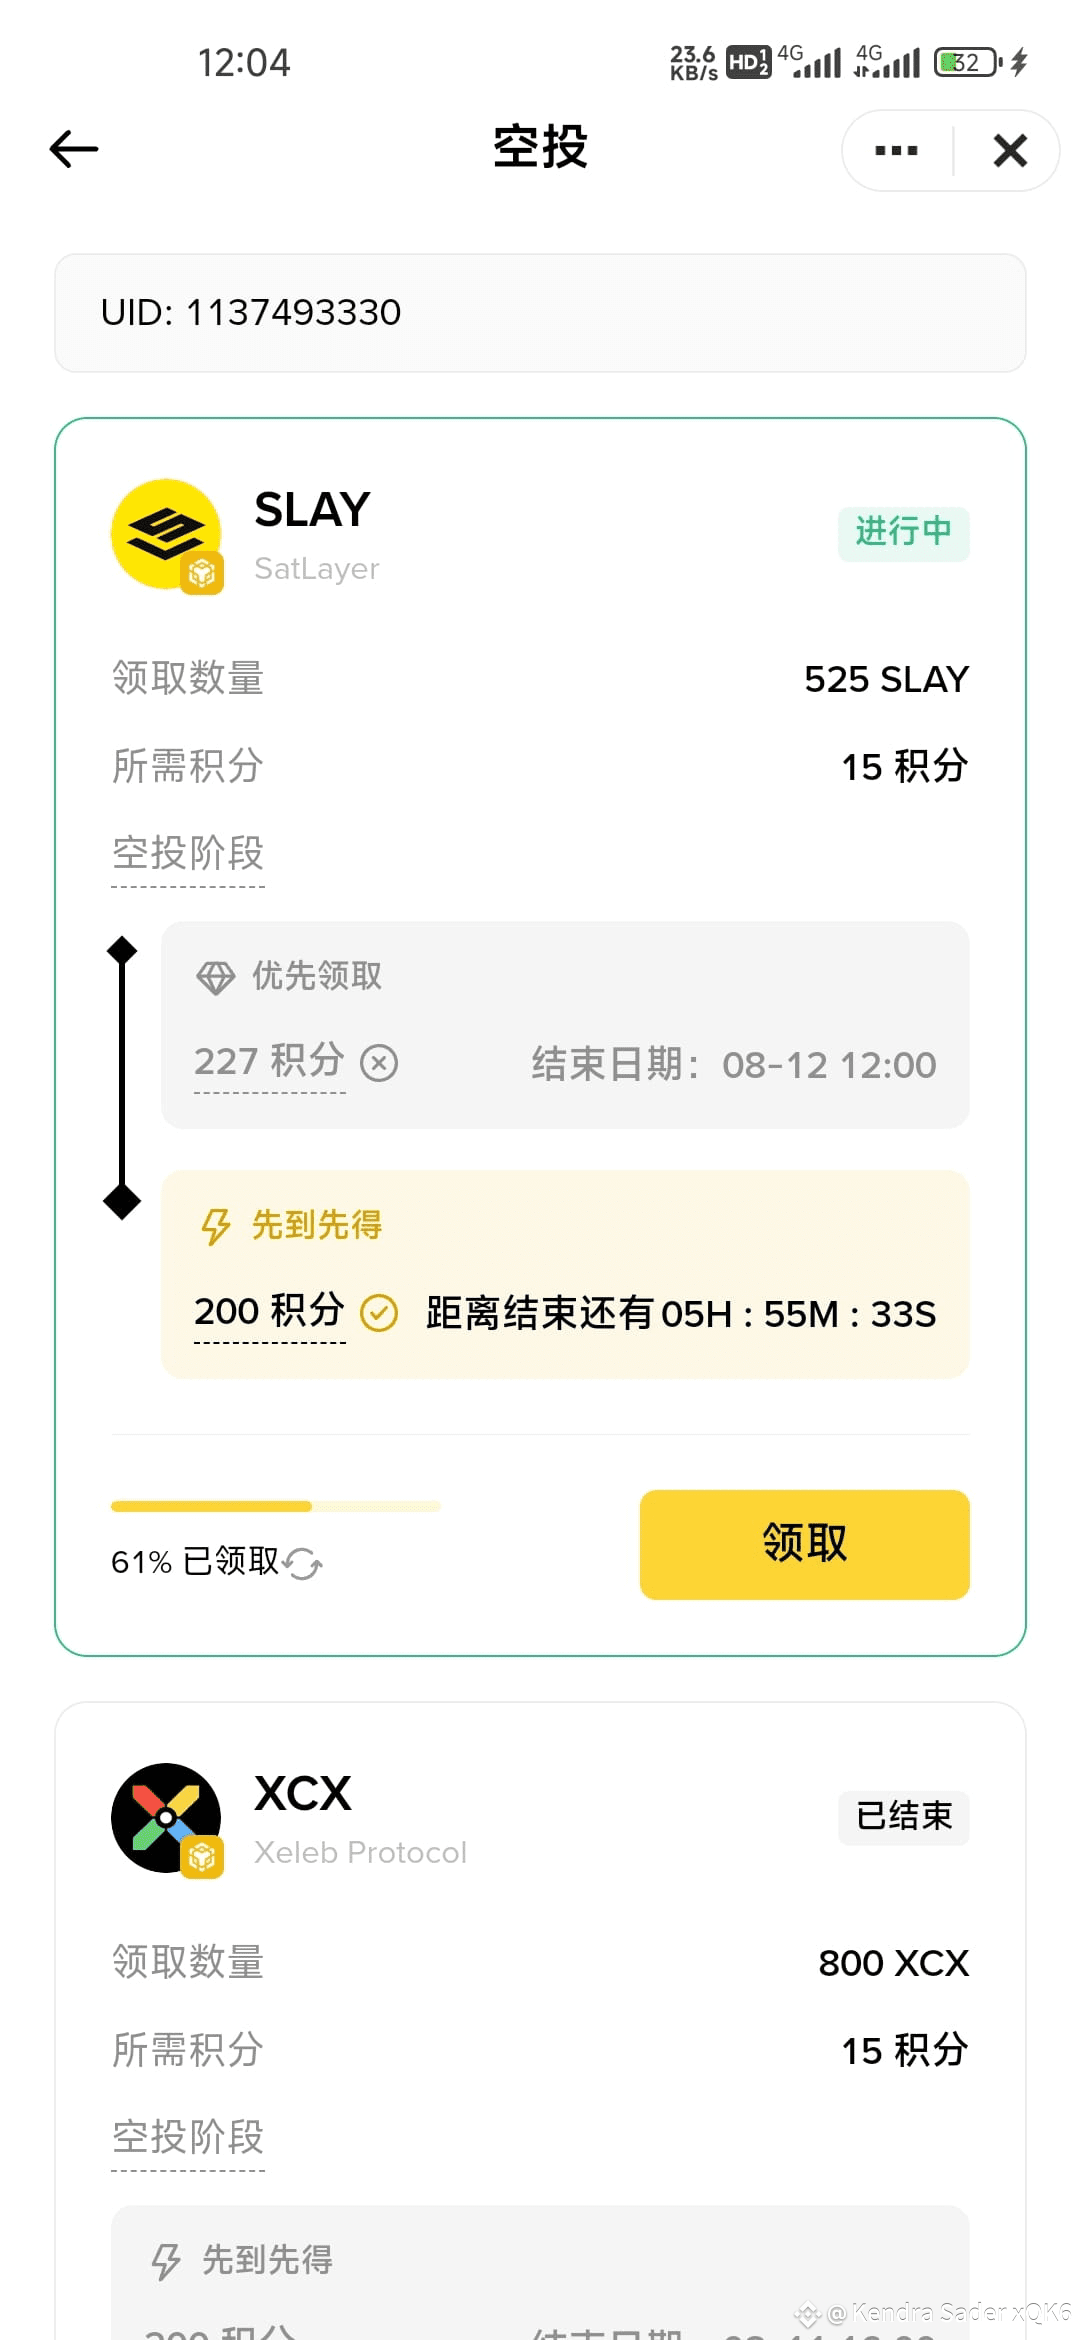The width and height of the screenshot is (1080, 2340).
Task: Tap the 已结束 status badge on XCX
Action: pos(903,1817)
